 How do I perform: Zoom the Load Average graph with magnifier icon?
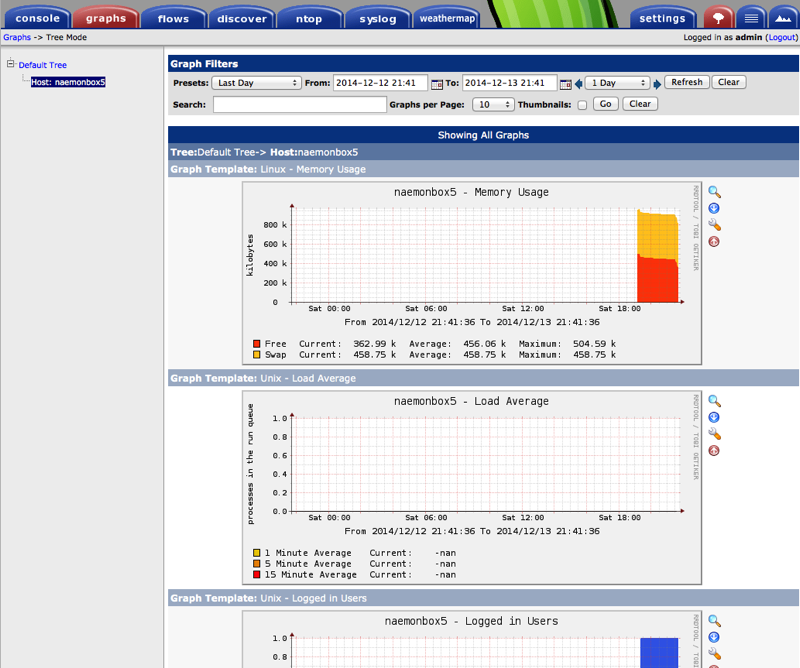714,401
